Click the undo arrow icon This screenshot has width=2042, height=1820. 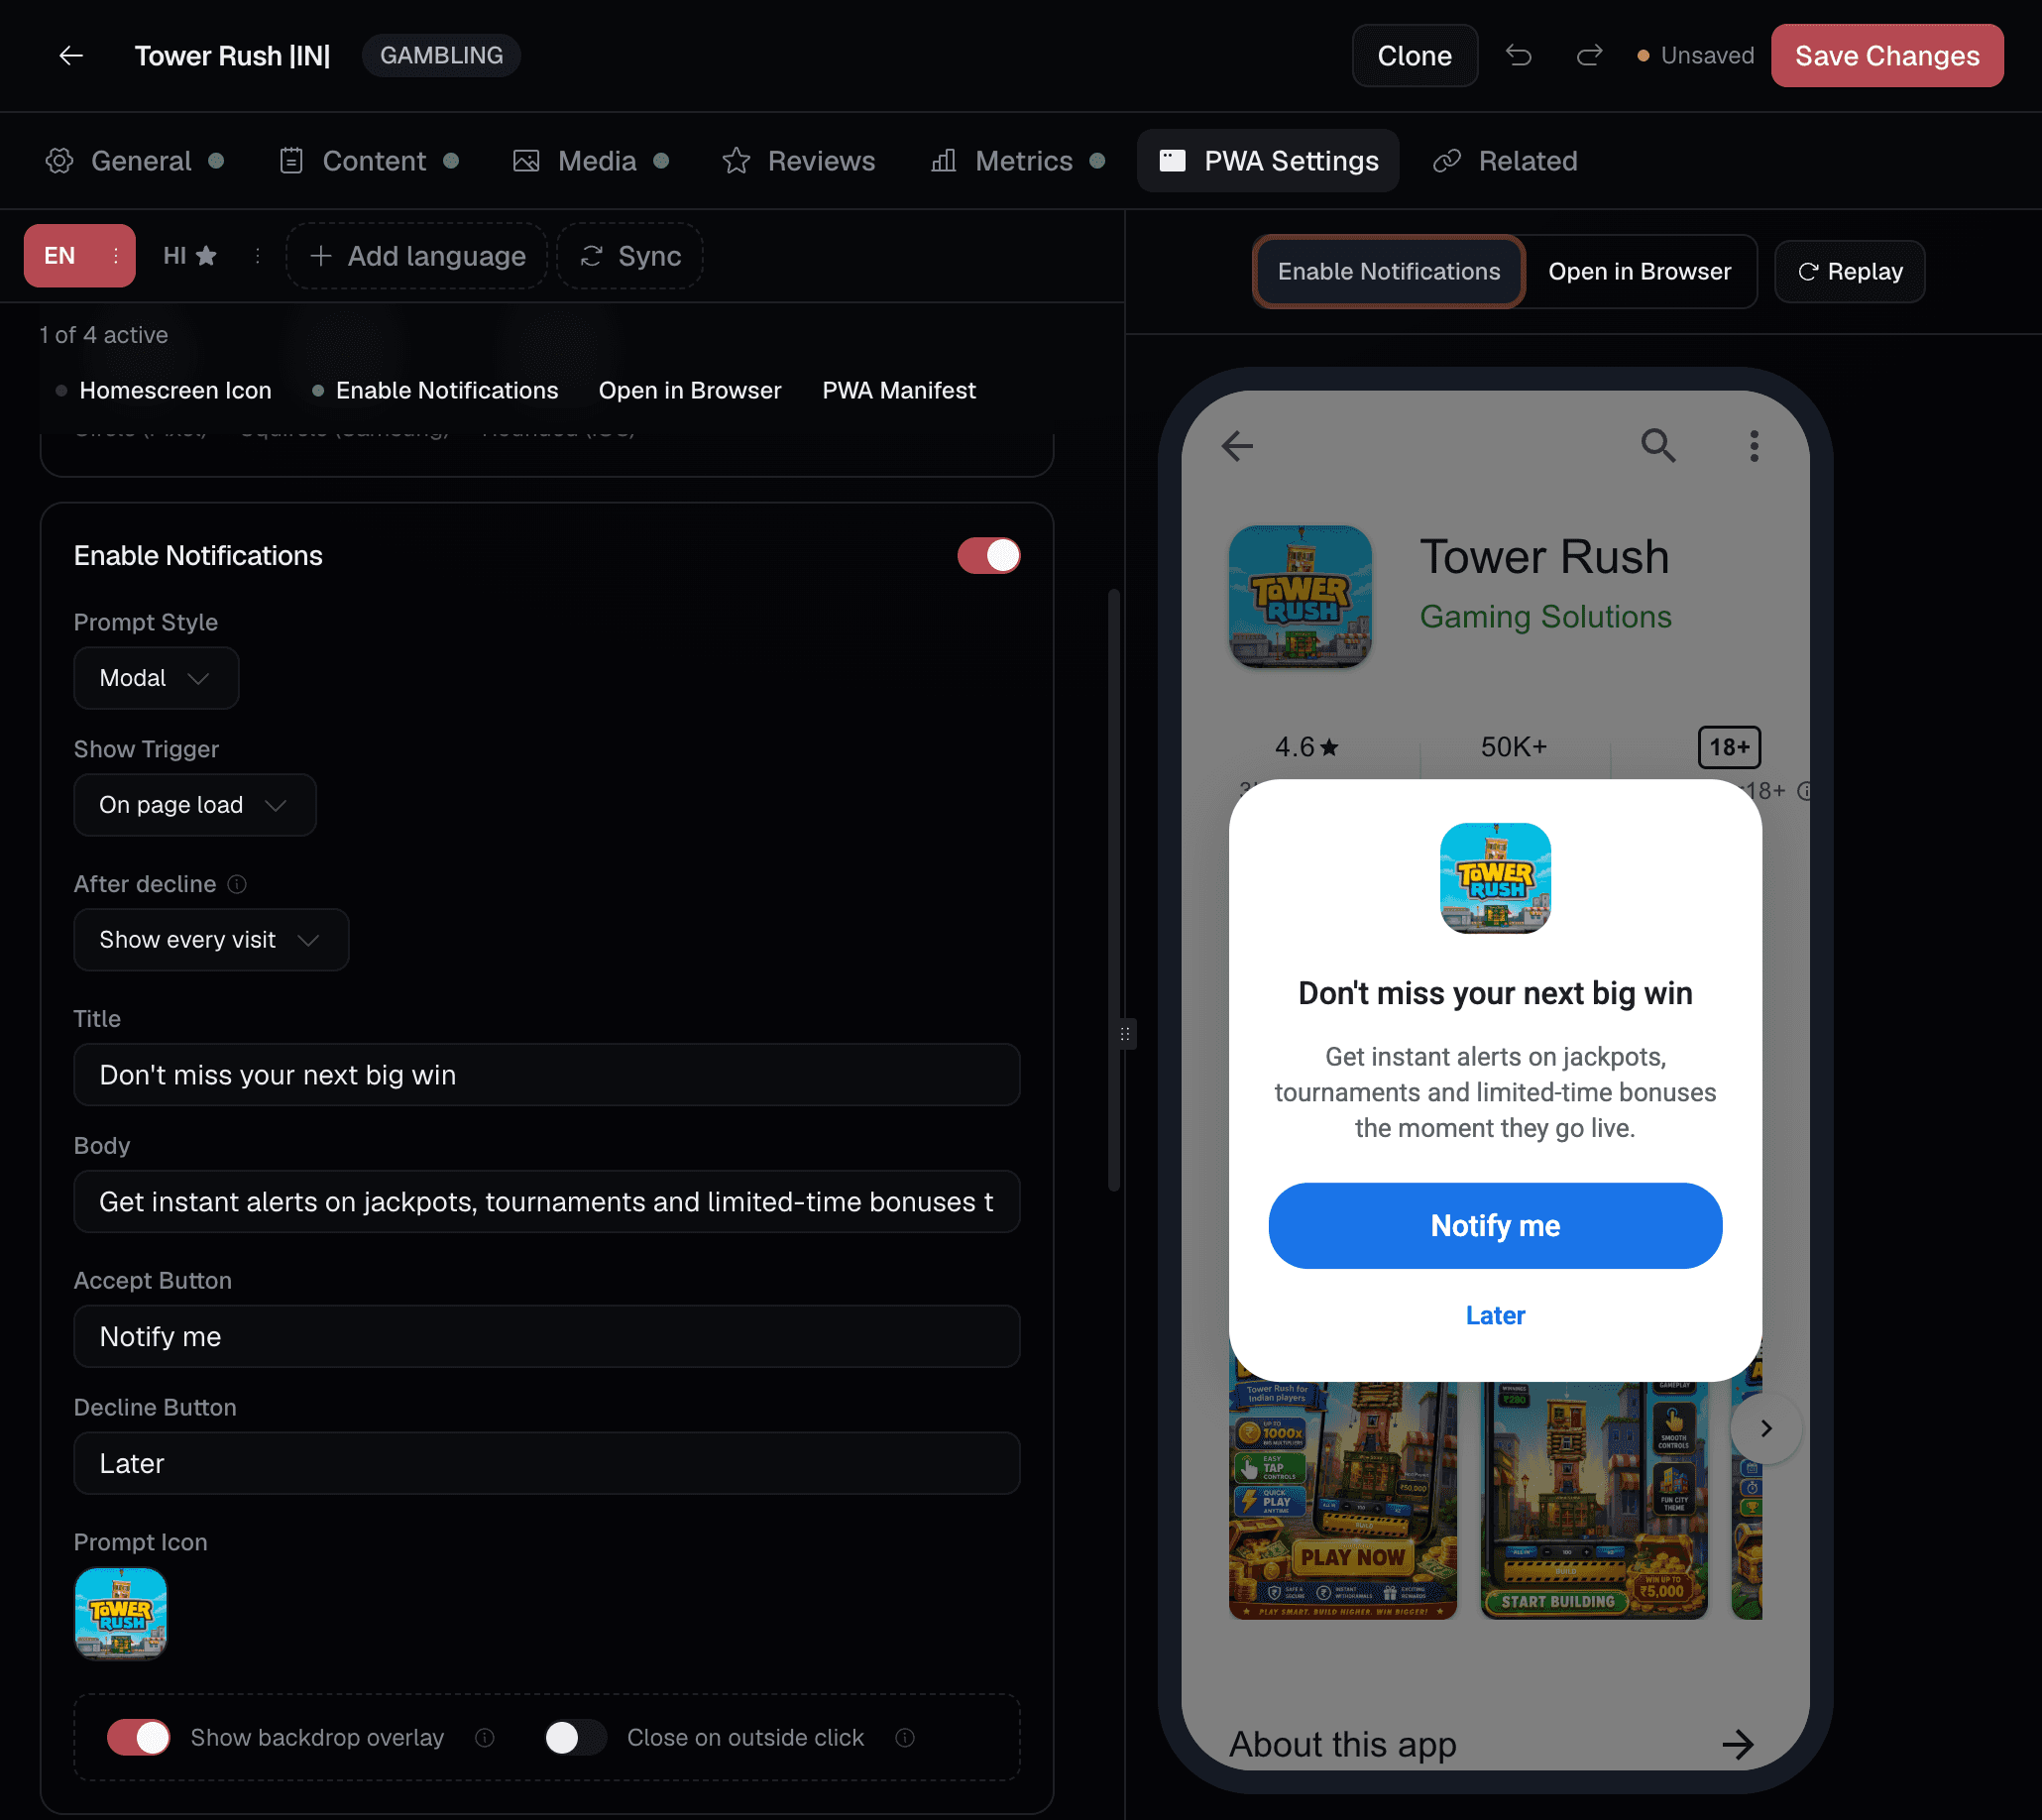[1518, 56]
